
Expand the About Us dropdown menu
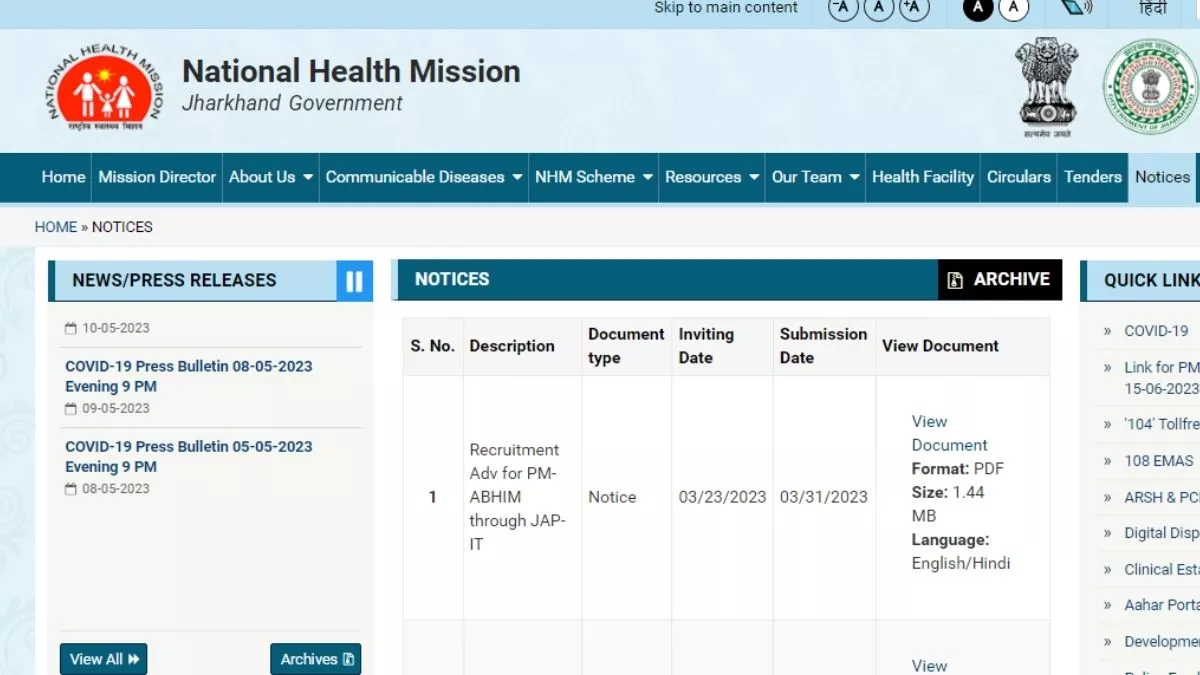click(270, 177)
